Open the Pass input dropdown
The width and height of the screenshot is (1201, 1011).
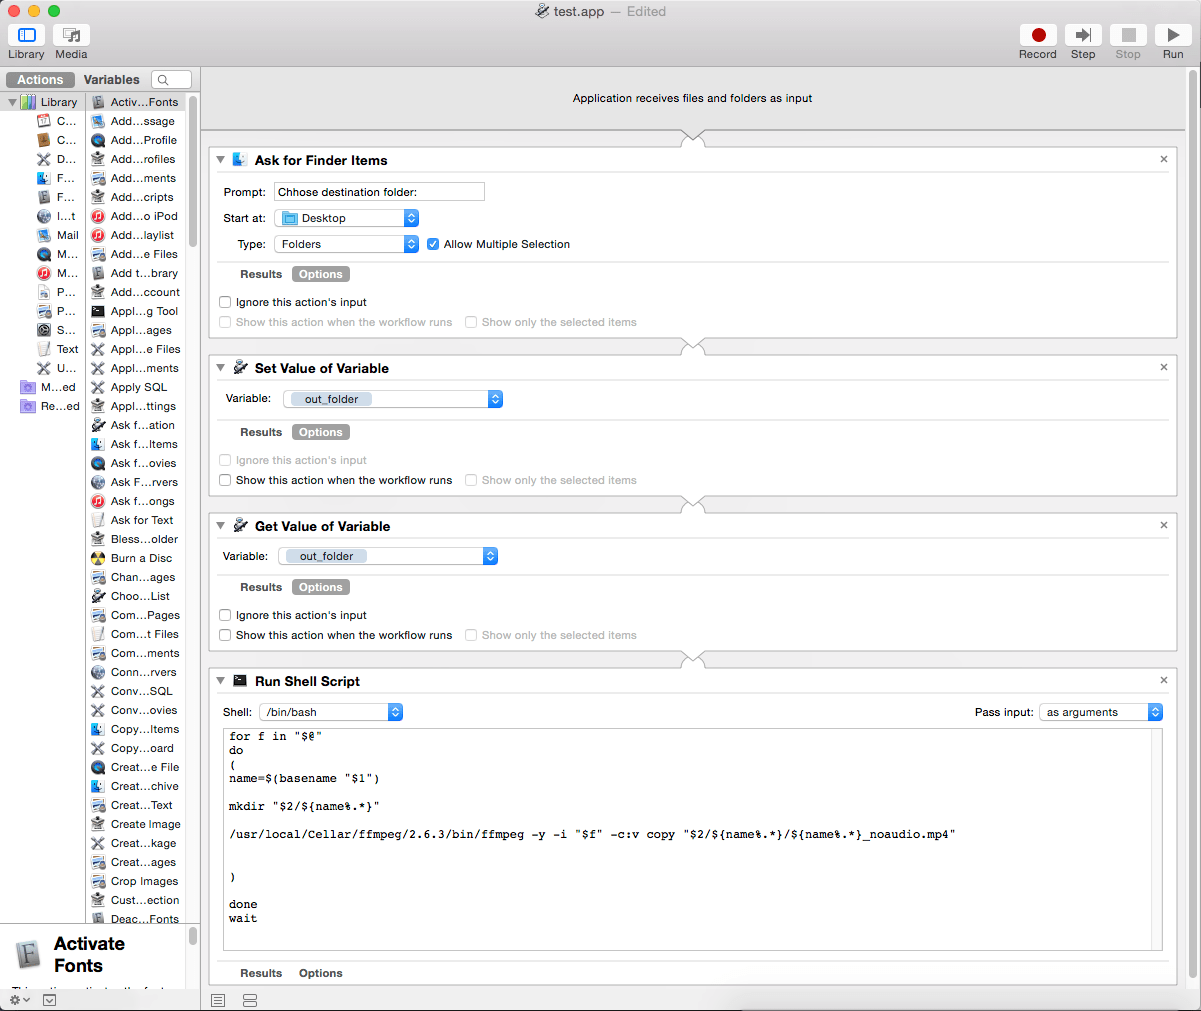point(1101,712)
